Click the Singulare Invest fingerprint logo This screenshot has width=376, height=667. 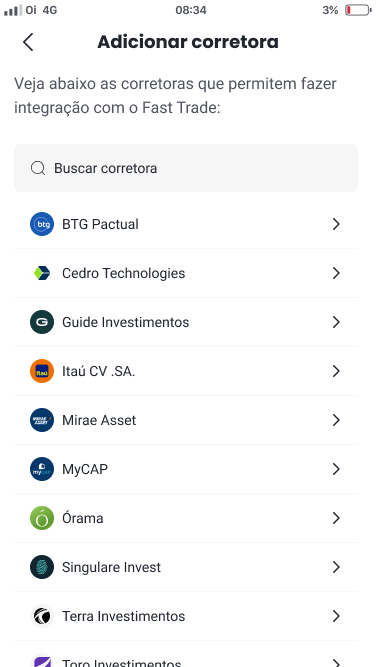[42, 567]
